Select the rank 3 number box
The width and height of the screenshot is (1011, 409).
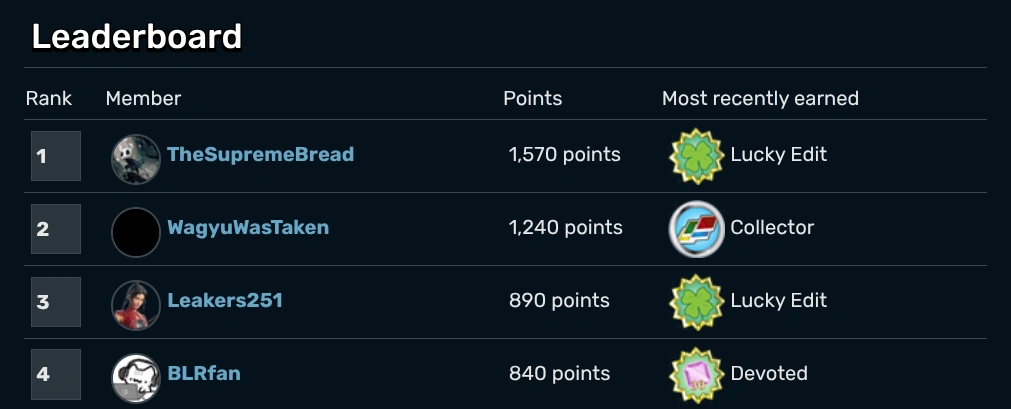pos(55,302)
